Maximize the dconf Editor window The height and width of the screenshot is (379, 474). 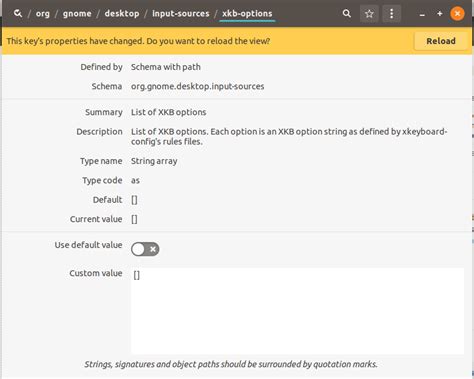[x=440, y=14]
